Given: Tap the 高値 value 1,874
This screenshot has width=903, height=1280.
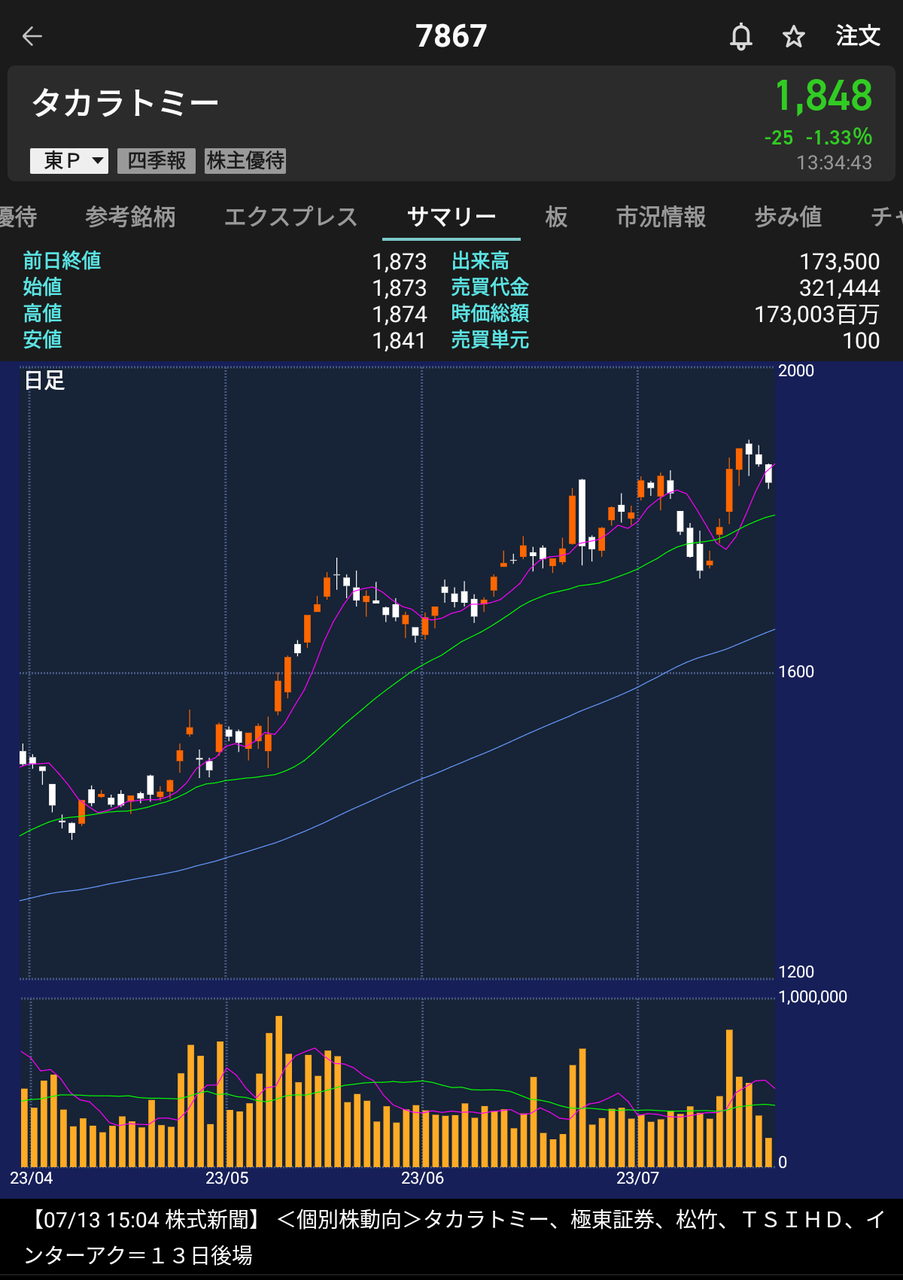Looking at the screenshot, I should pos(399,314).
